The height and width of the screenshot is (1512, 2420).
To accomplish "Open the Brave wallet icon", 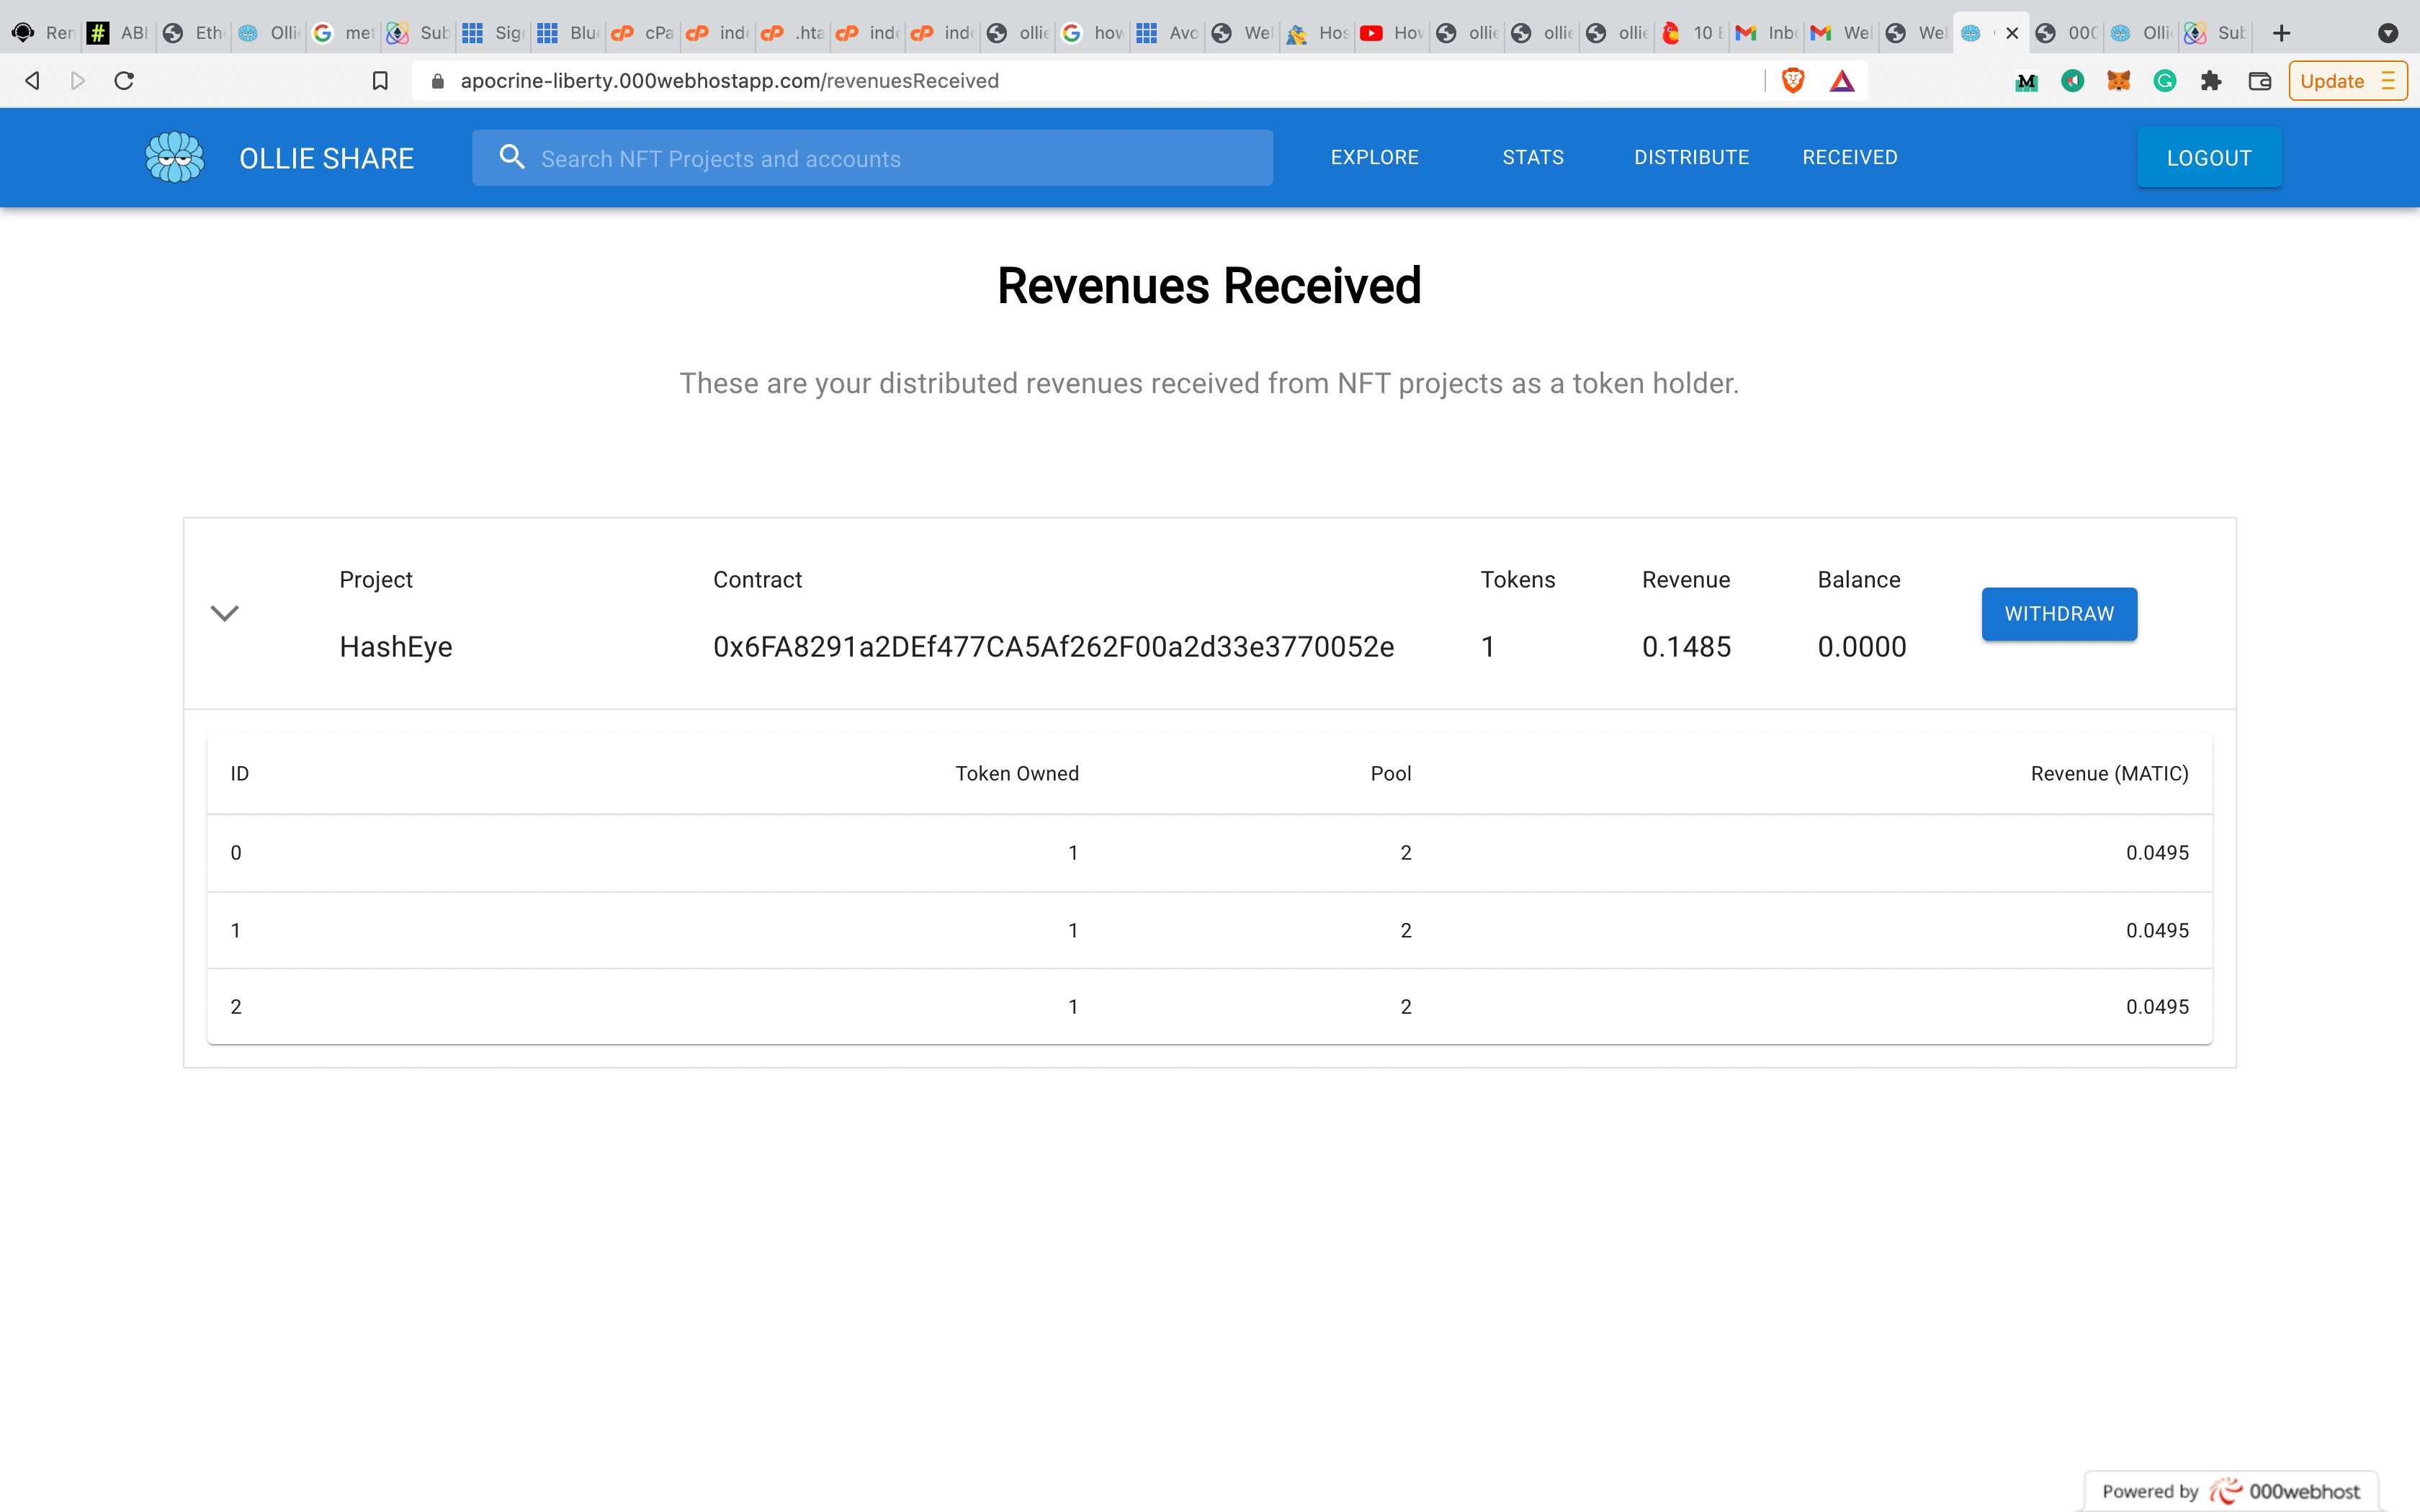I will [2259, 81].
